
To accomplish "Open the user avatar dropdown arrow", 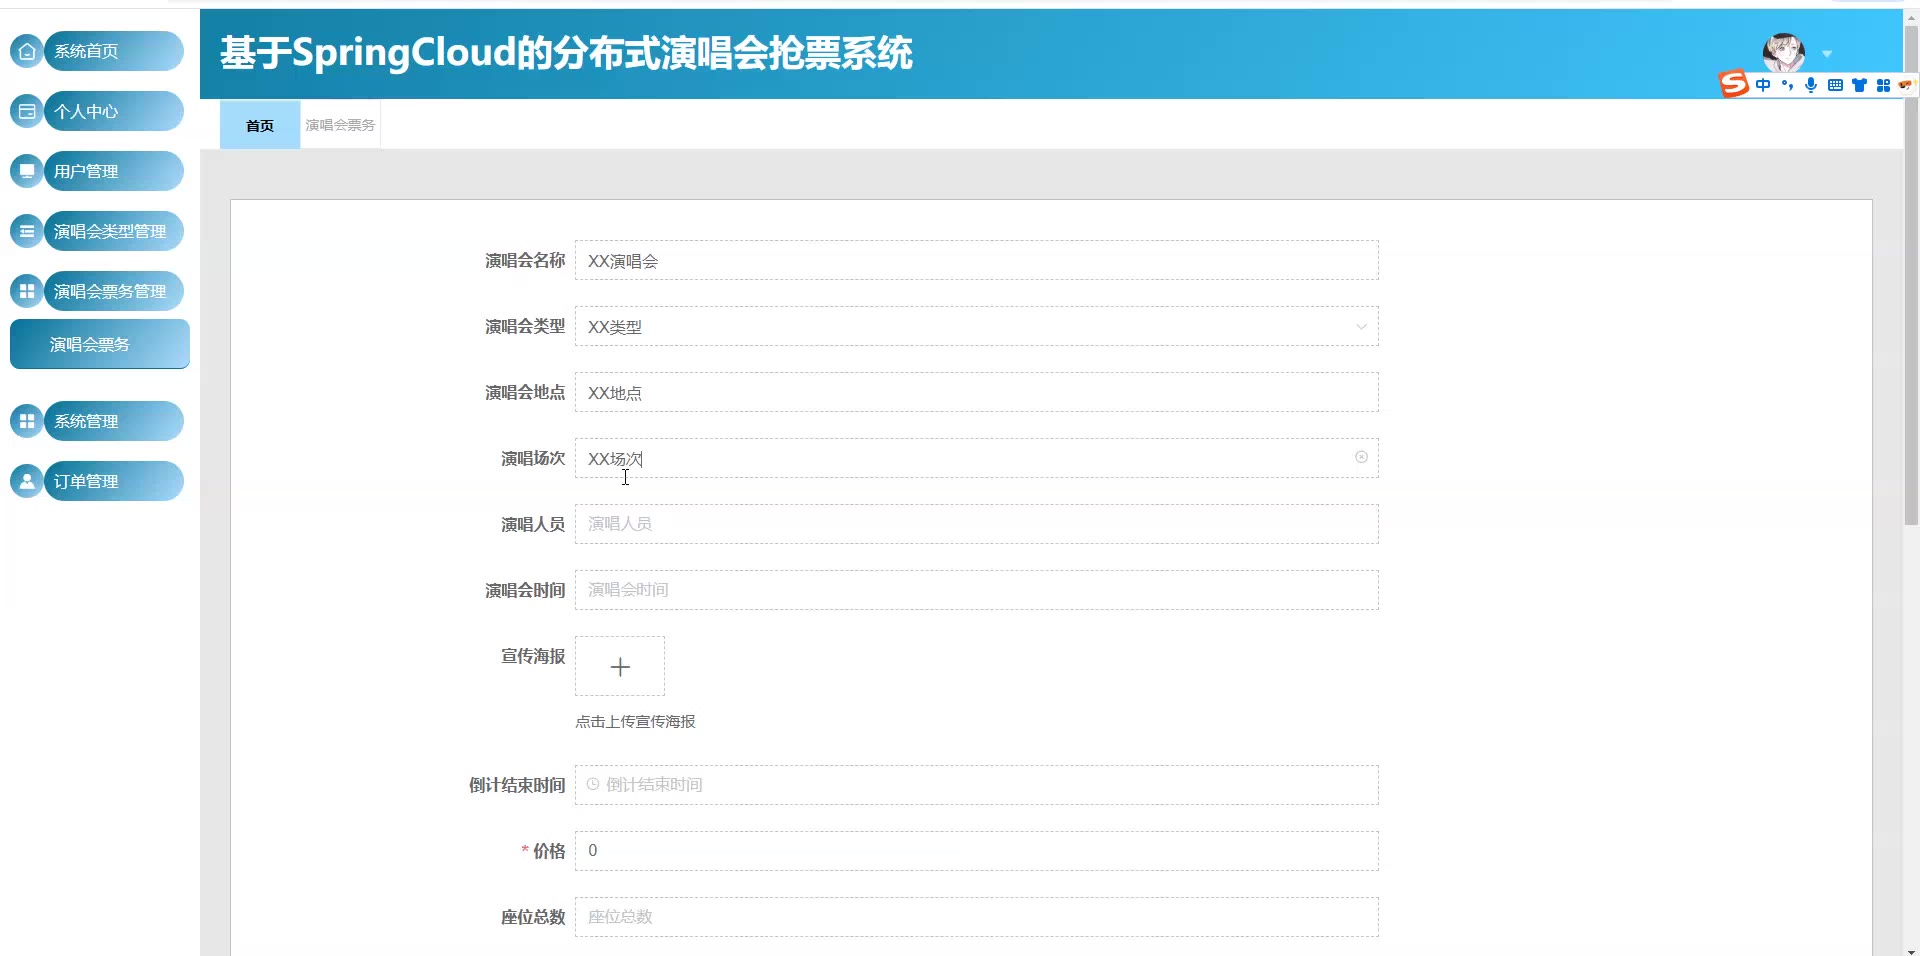I will point(1827,54).
